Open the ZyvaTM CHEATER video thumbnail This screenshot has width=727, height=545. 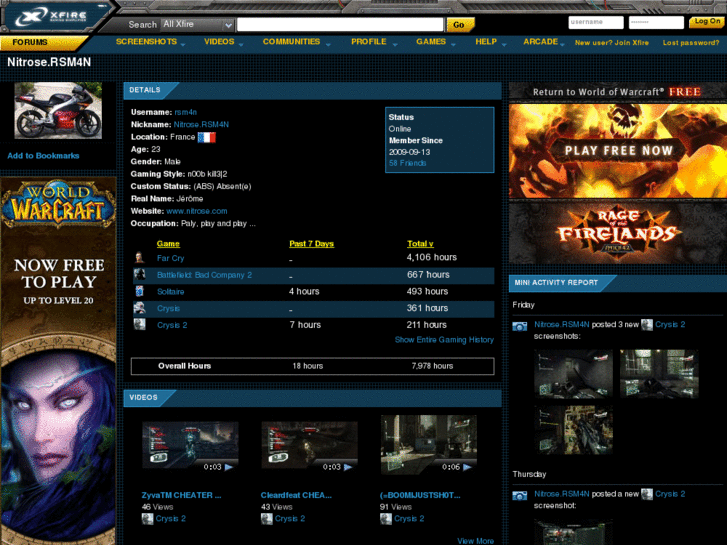(x=190, y=447)
